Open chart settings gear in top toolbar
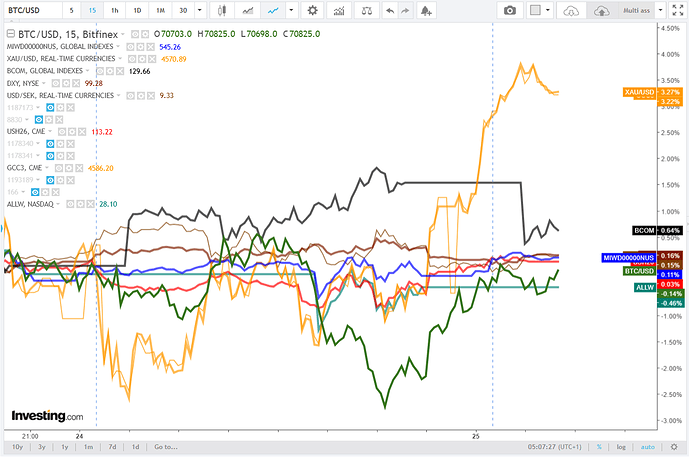 click(312, 10)
